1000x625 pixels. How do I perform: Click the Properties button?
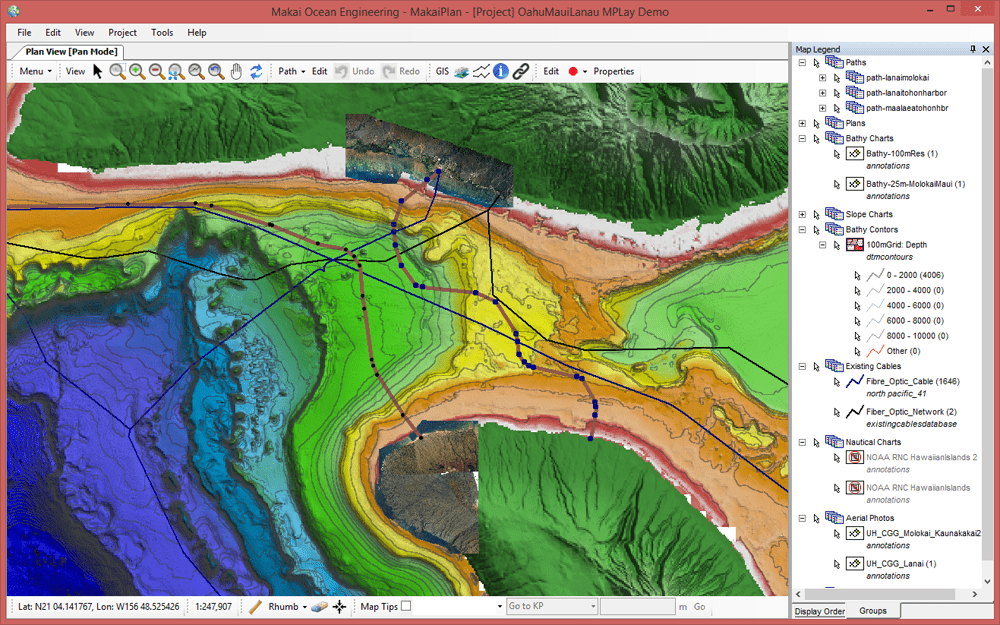[x=613, y=71]
